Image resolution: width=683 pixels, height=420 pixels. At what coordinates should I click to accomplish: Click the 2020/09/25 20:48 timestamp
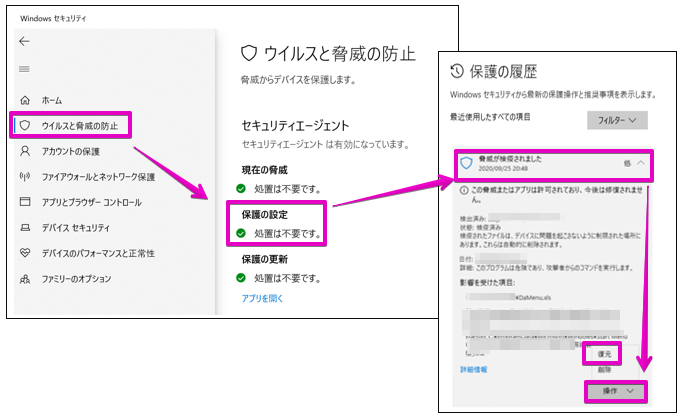[x=503, y=168]
